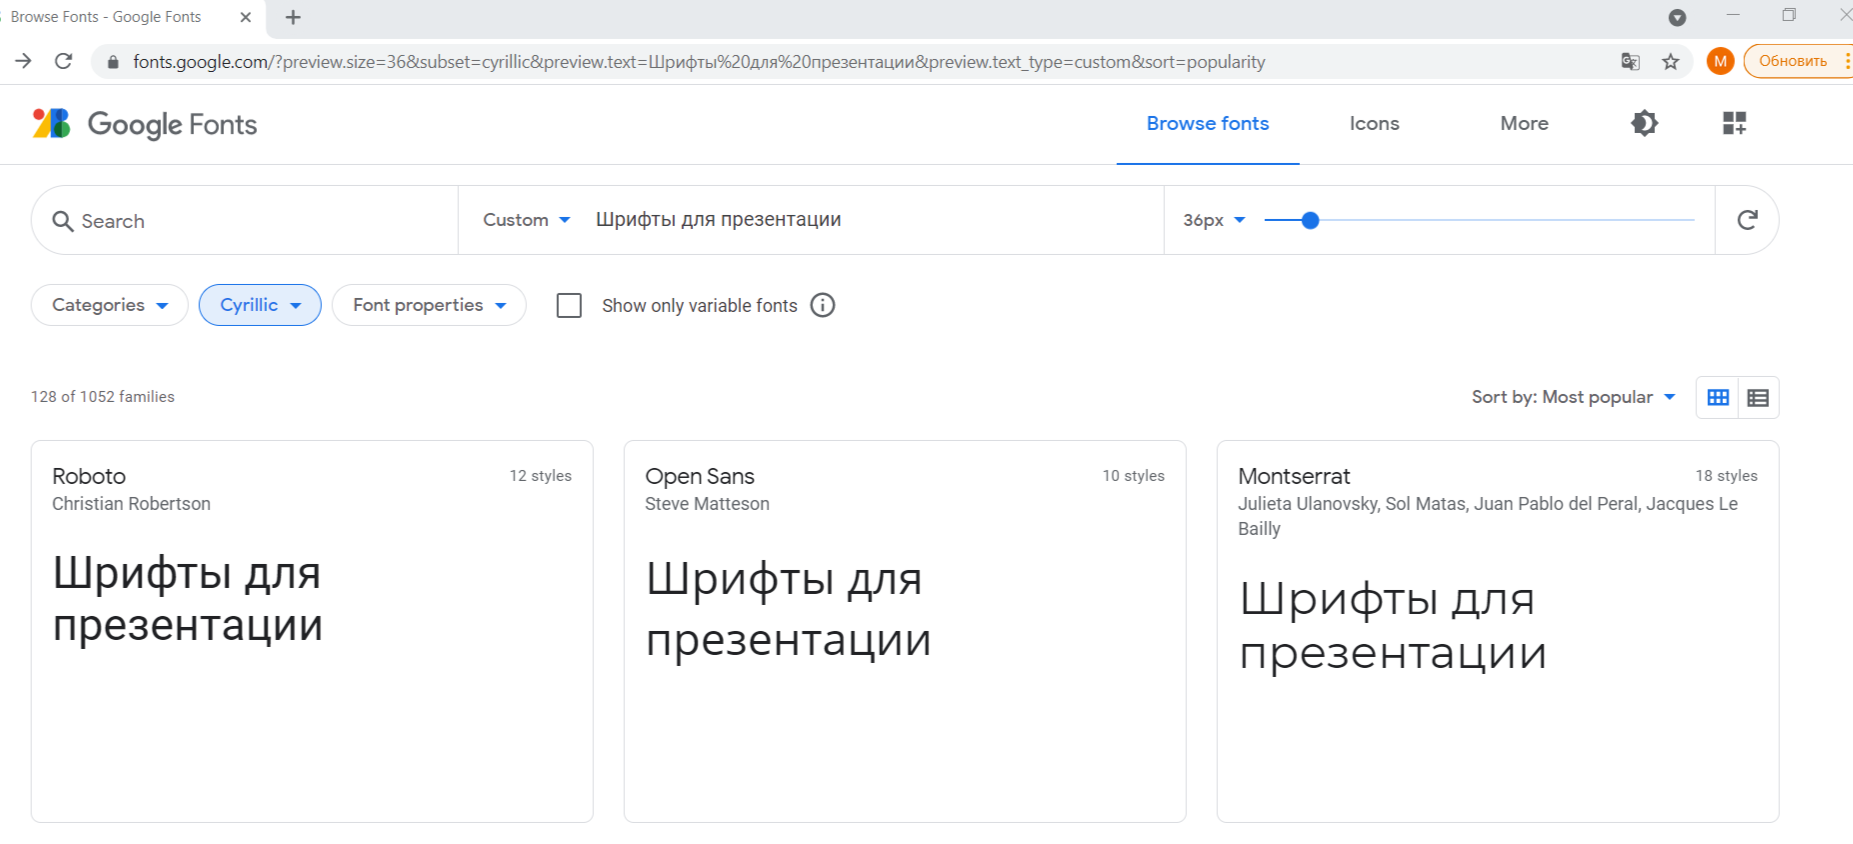This screenshot has height=844, width=1853.
Task: Expand the Categories filter dropdown
Action: click(x=109, y=305)
